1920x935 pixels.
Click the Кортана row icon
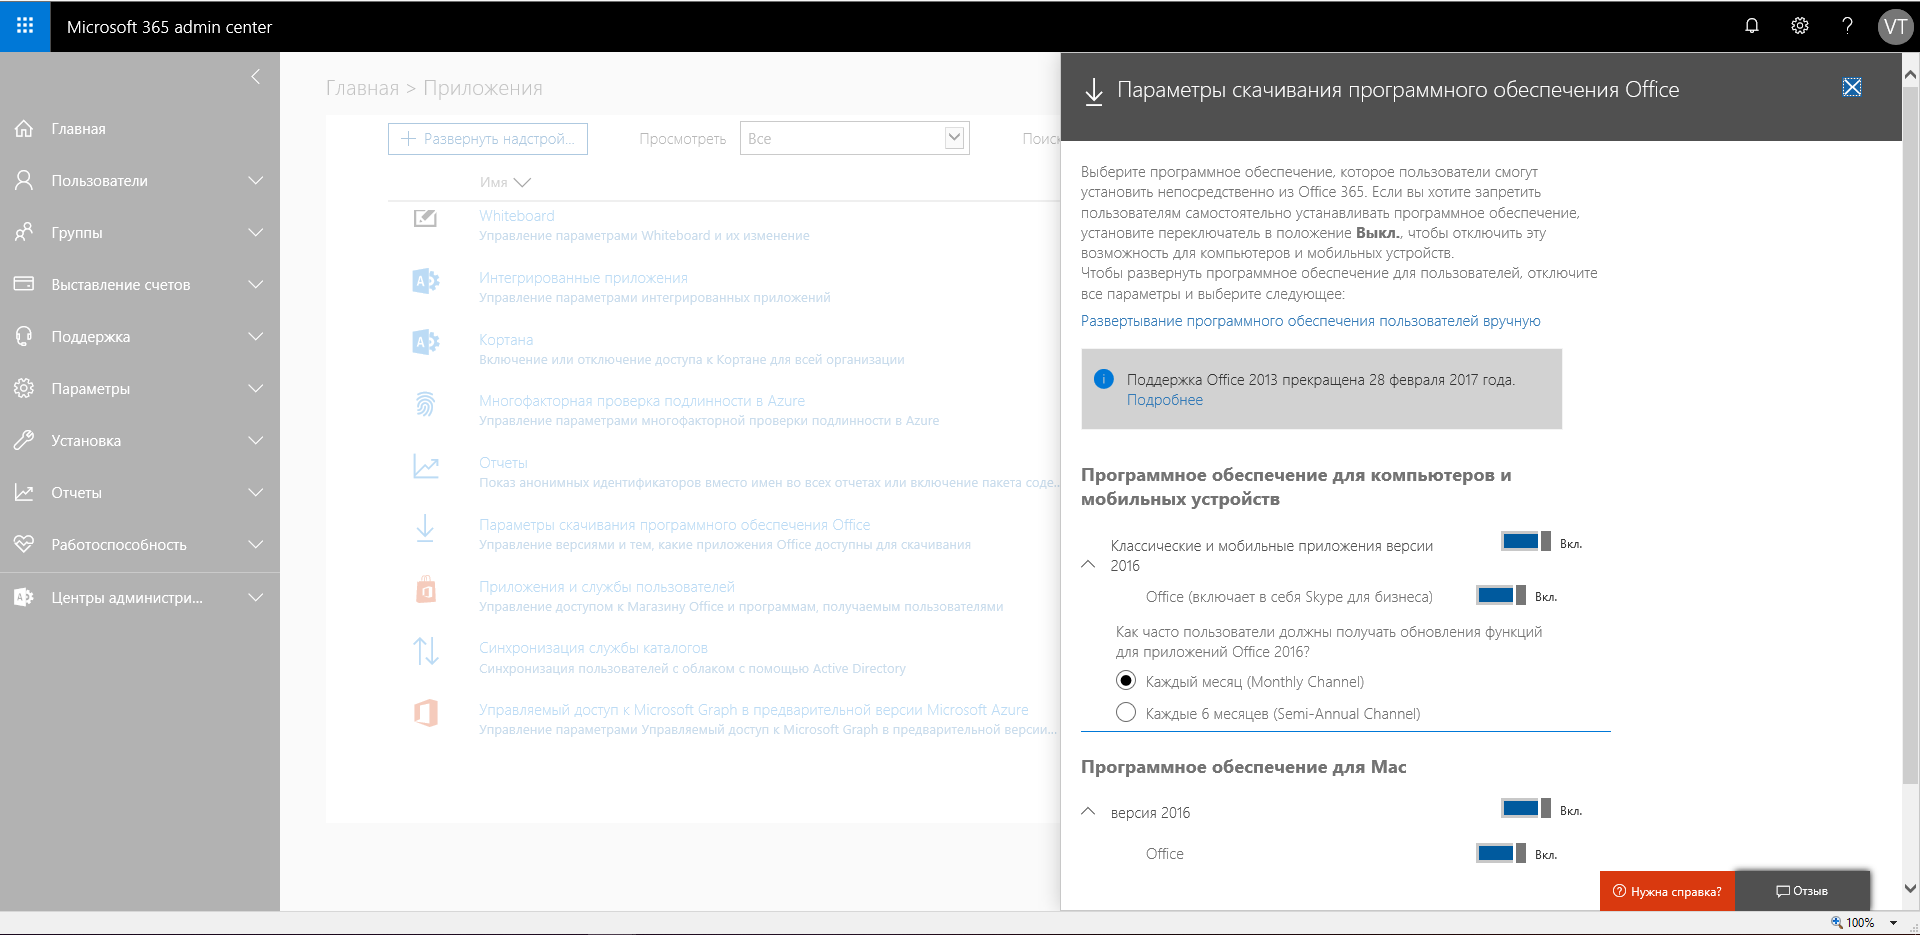pos(426,343)
